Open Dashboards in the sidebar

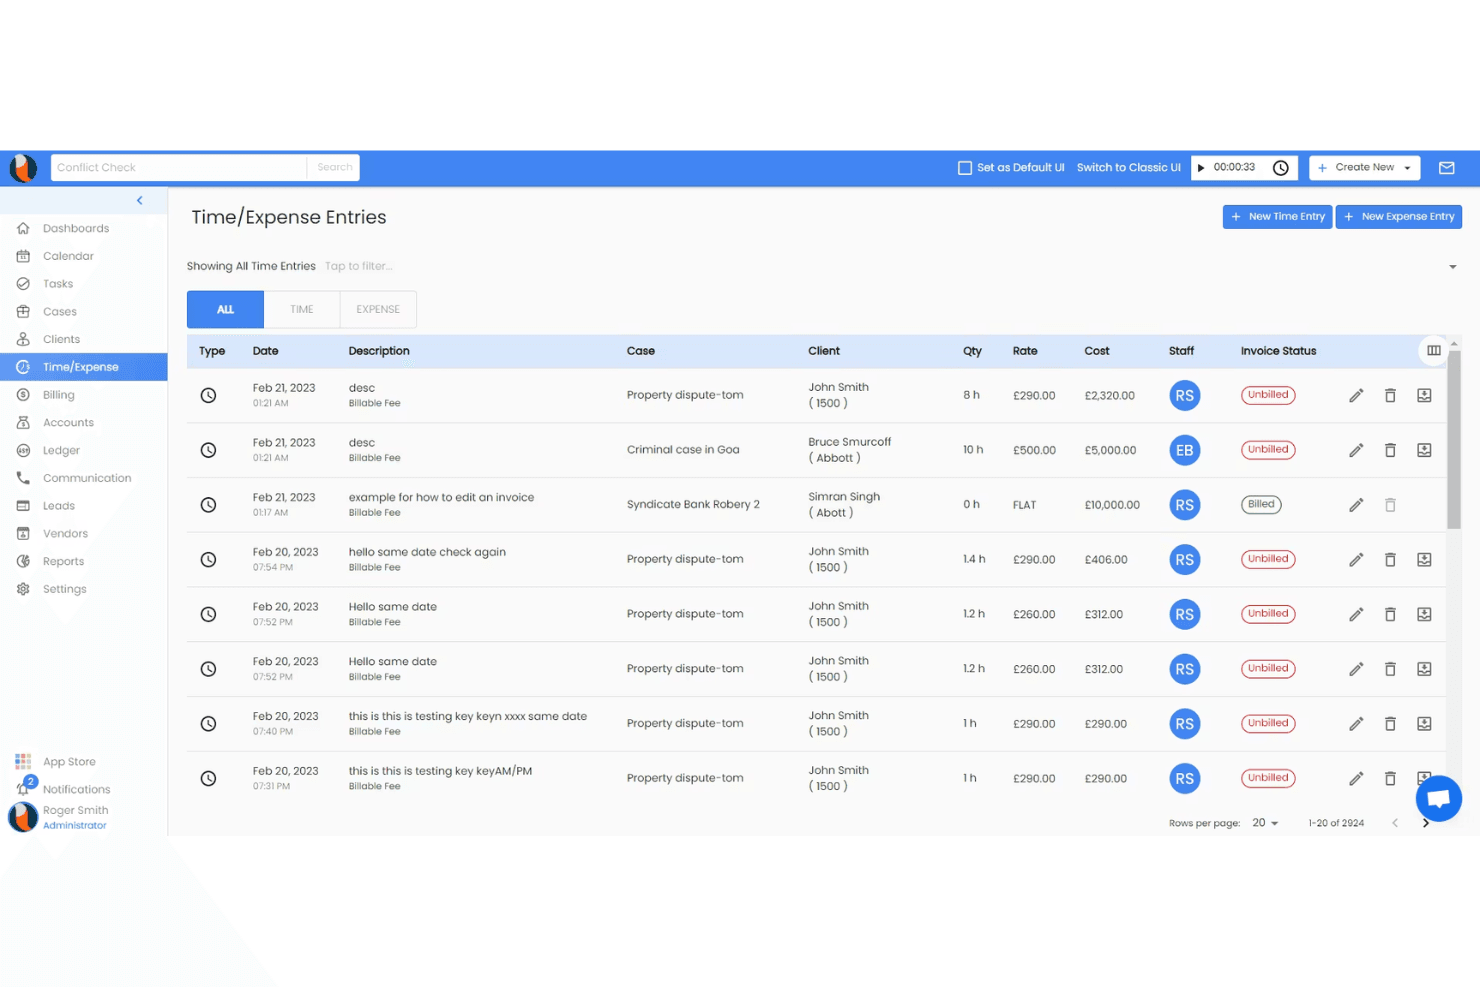tap(84, 228)
